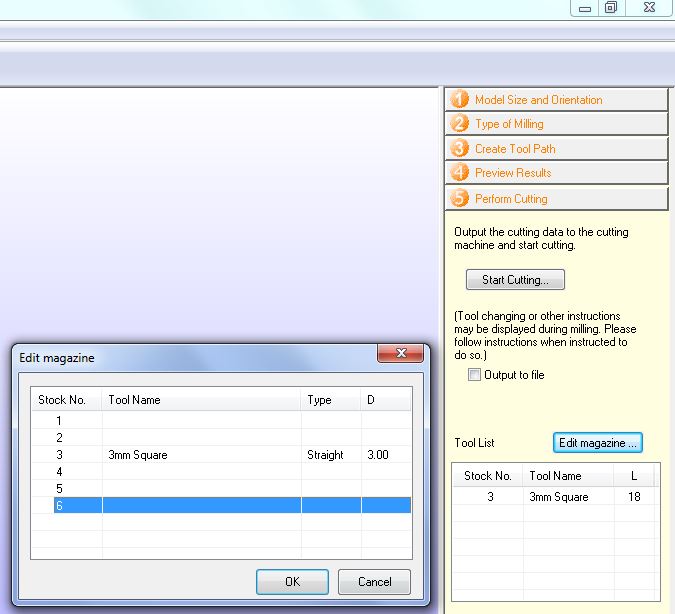The image size is (675, 614).
Task: Minimize the main application window
Action: coord(585,8)
